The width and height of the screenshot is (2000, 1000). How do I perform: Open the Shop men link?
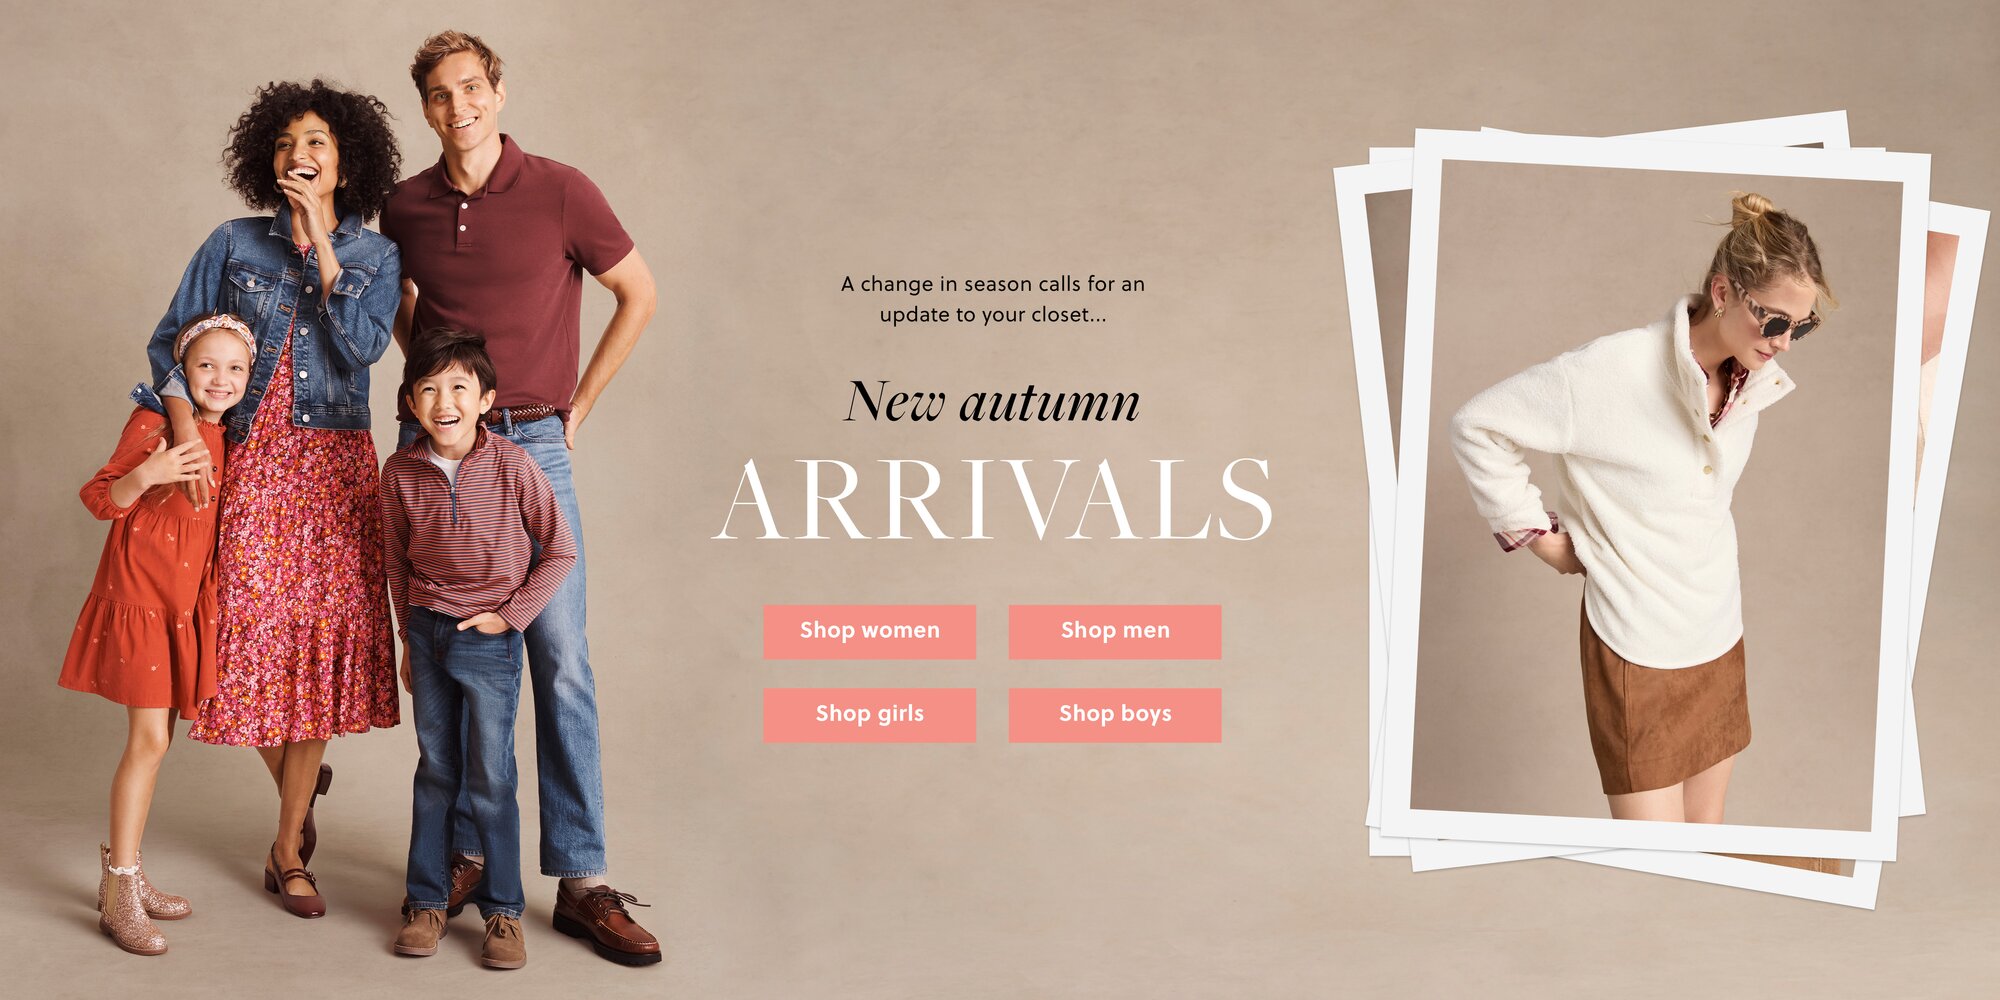click(x=1115, y=631)
